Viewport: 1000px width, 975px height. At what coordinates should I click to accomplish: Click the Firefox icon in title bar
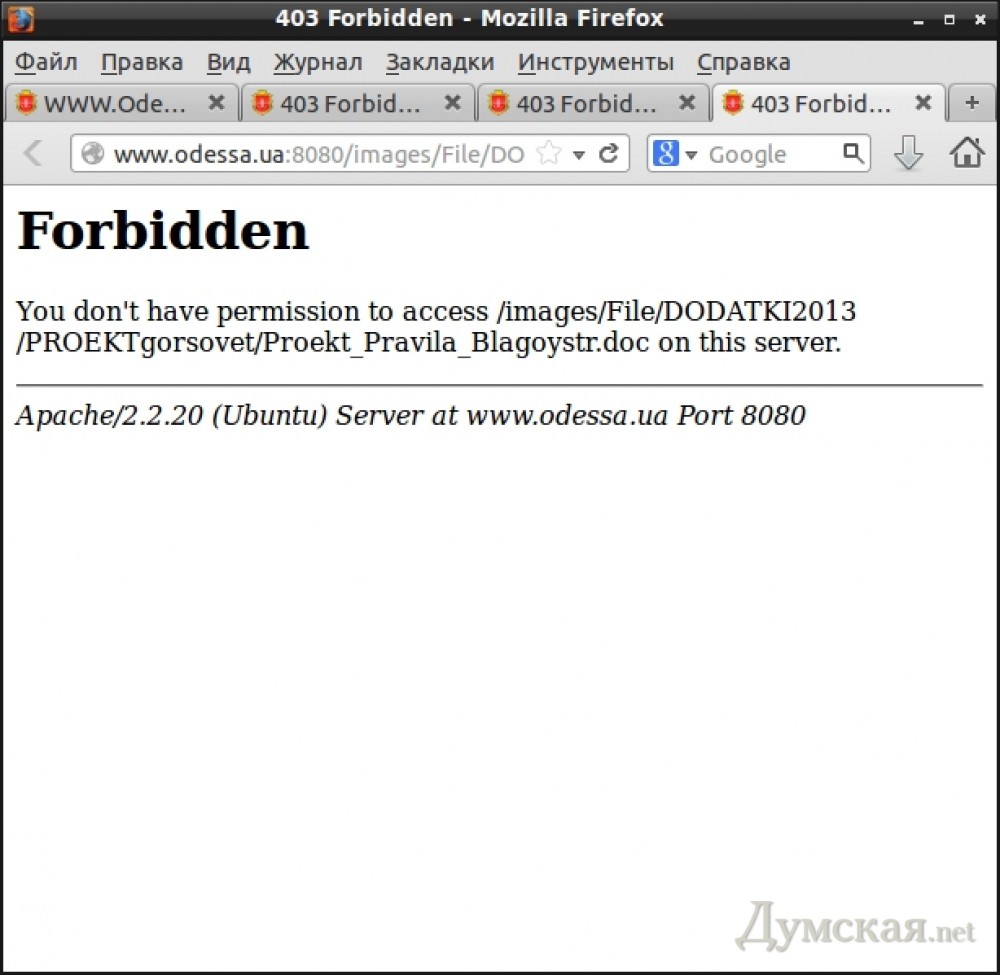click(21, 18)
